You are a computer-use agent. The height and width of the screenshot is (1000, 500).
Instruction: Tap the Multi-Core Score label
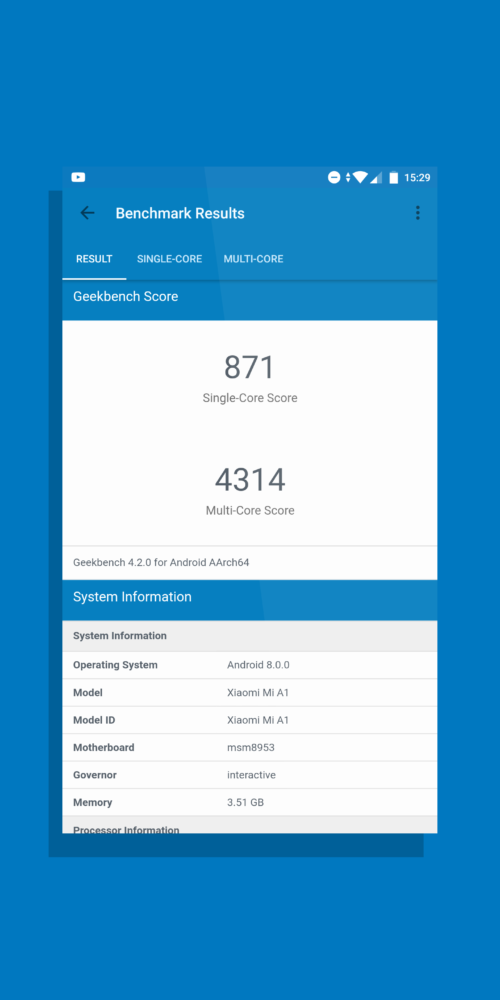pos(250,510)
